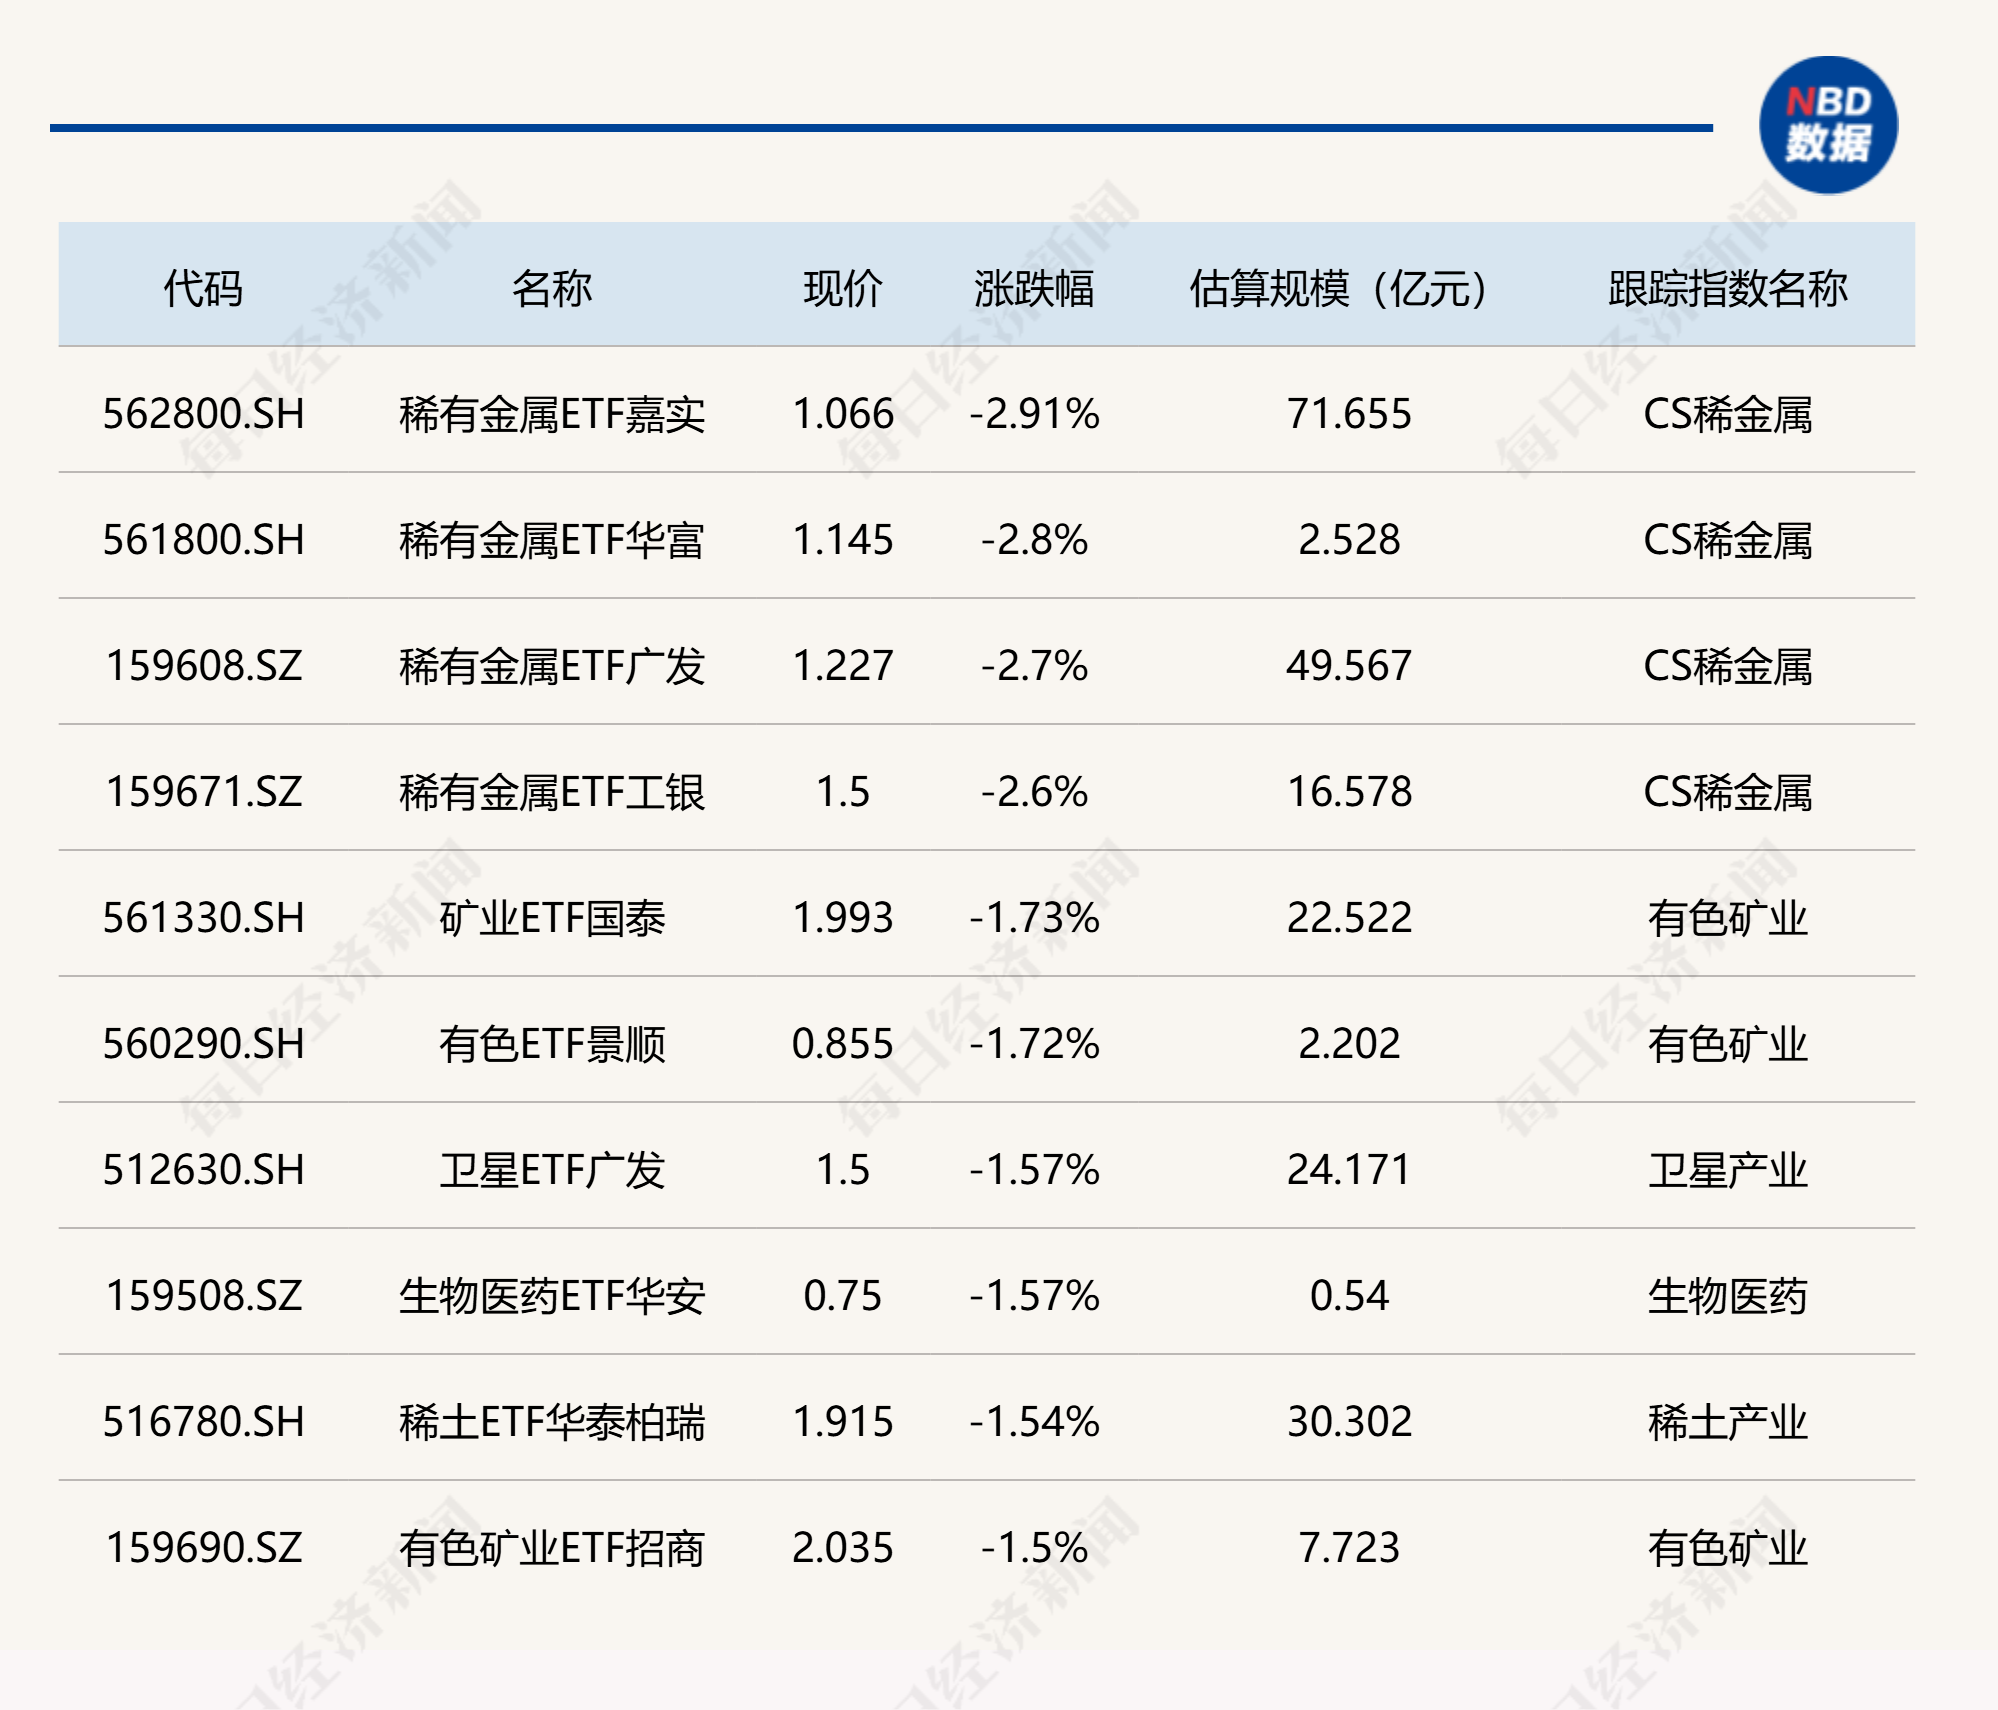Screen dimensions: 1998x1710
Task: Click the scale value 30.302
Action: click(1349, 1422)
